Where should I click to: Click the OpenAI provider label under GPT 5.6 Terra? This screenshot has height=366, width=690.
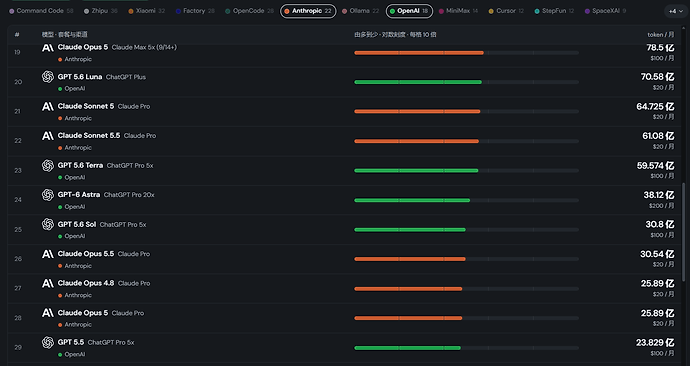[x=75, y=177]
